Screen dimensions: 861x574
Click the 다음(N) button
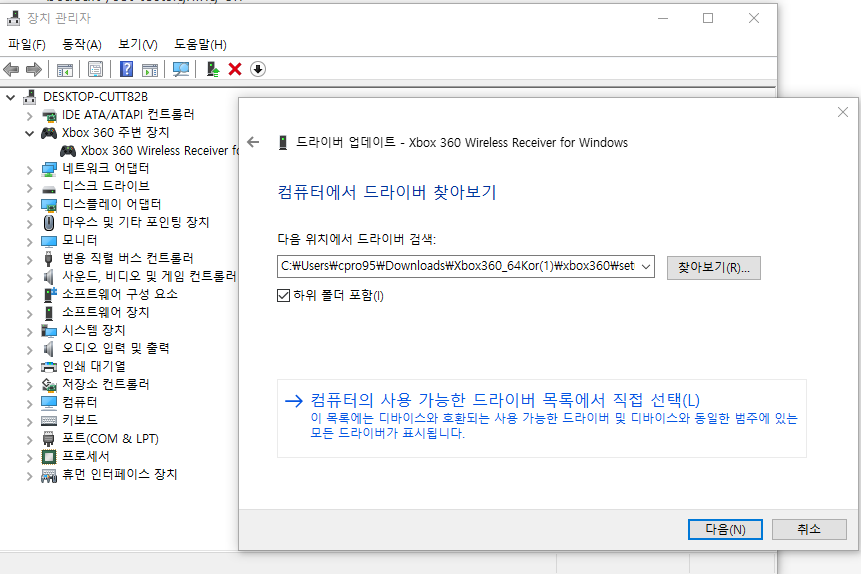tap(725, 530)
